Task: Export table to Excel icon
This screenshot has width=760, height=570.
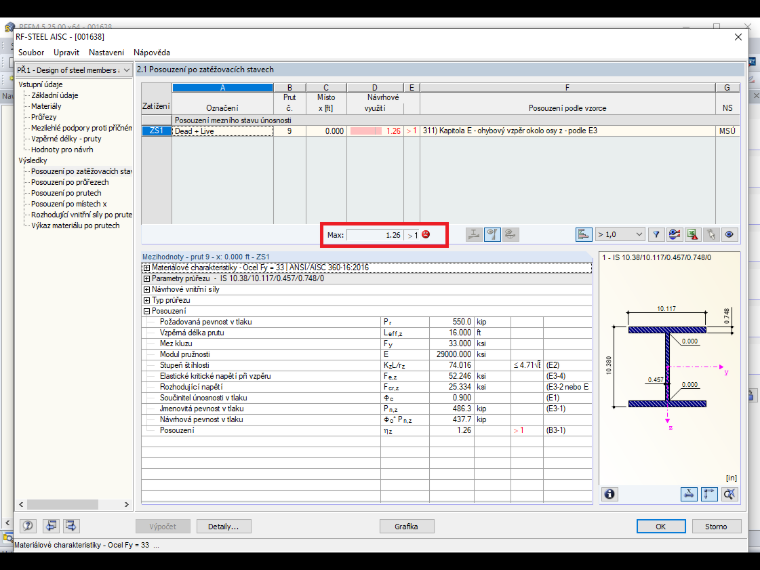Action: click(693, 235)
